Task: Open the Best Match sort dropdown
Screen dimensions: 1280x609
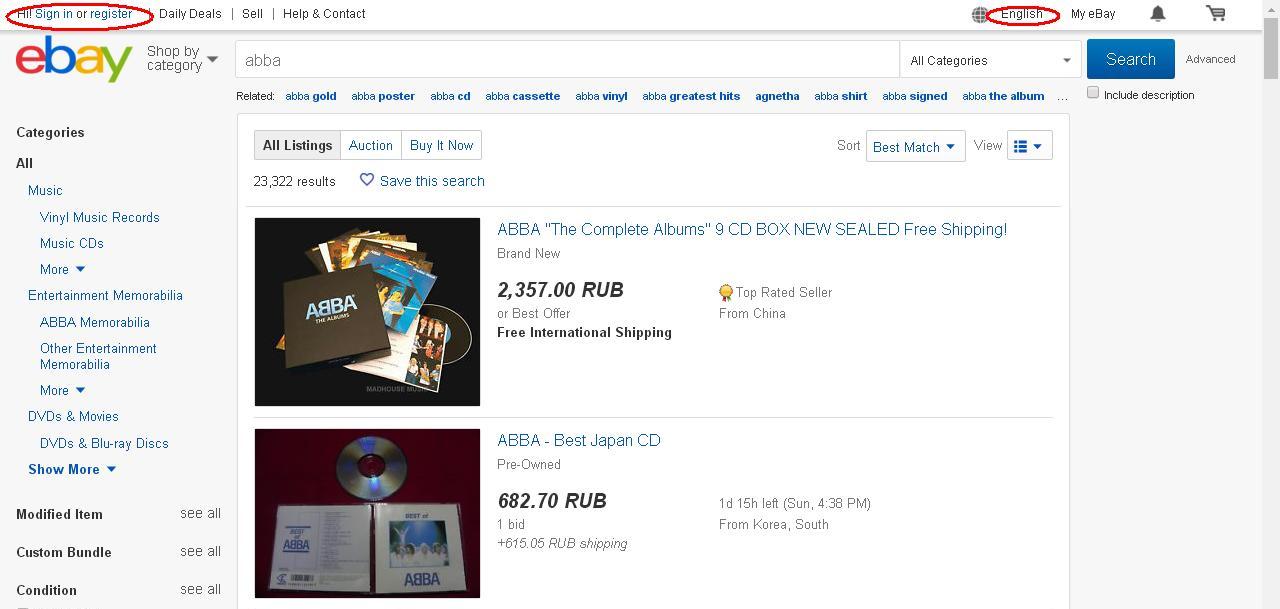Action: click(915, 146)
